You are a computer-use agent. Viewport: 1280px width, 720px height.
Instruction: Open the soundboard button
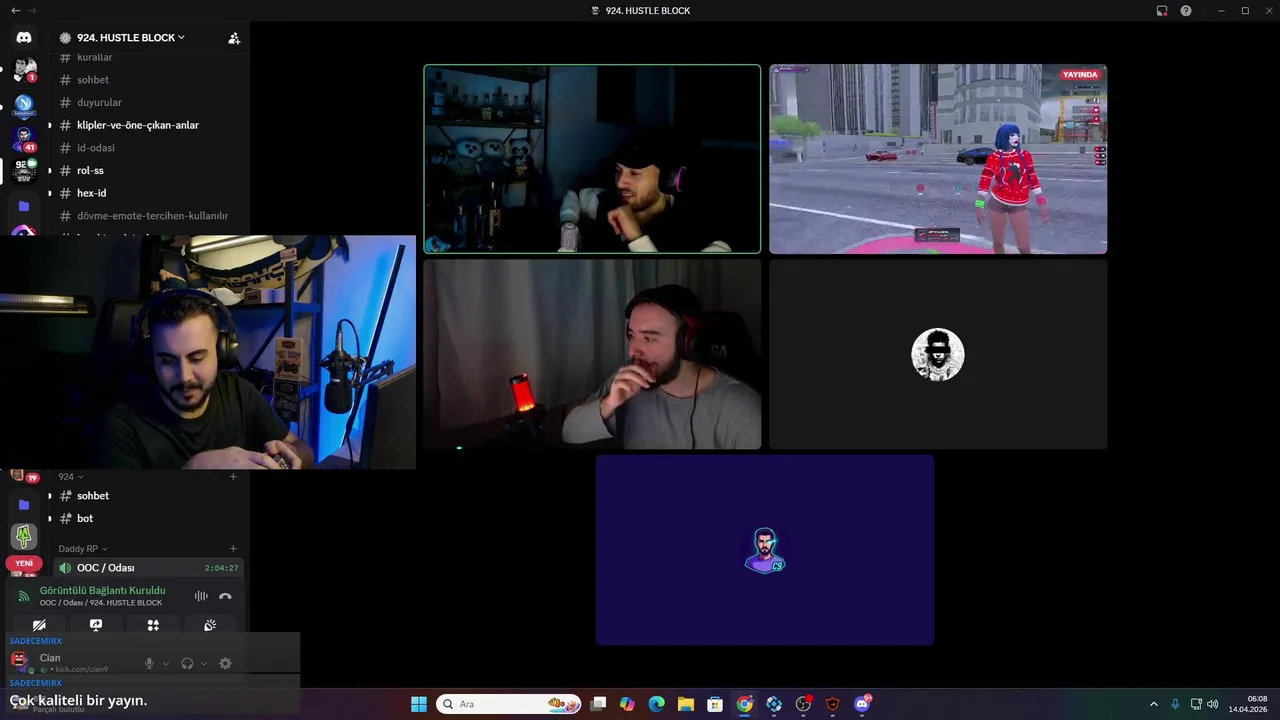pos(210,625)
